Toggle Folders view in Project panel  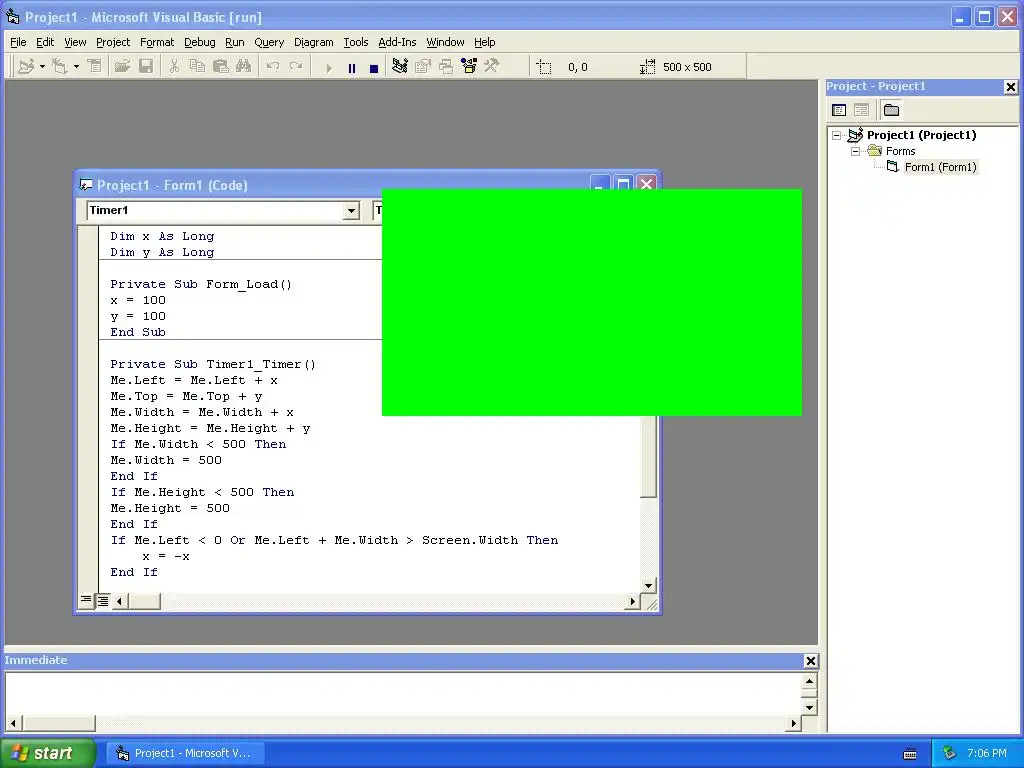[x=891, y=110]
